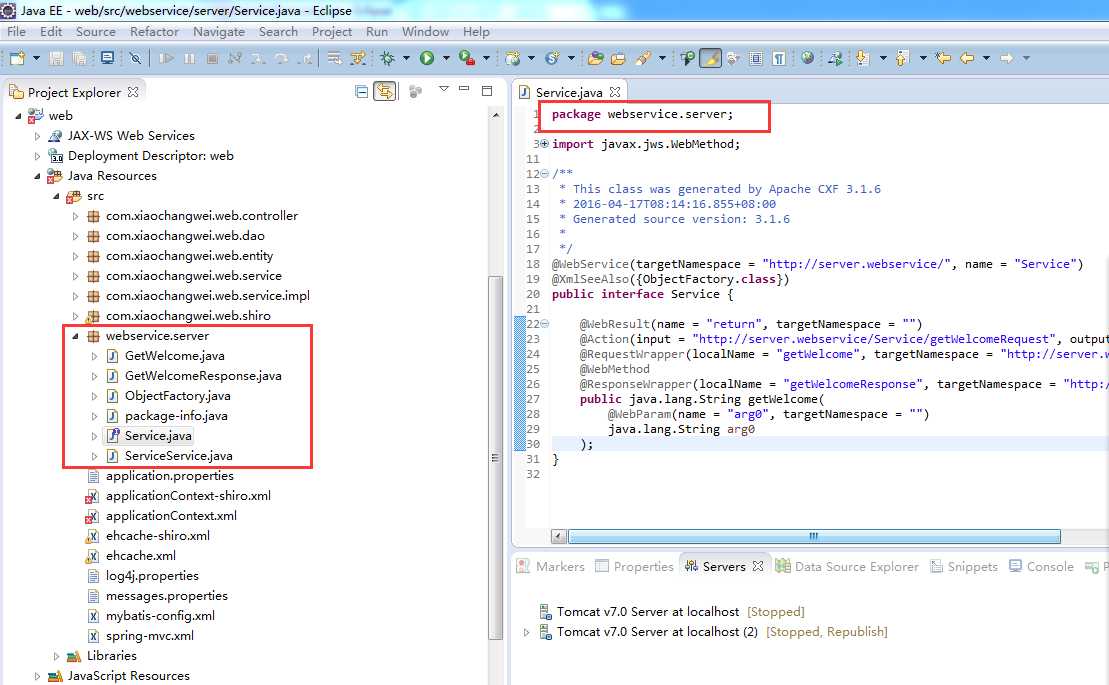1109x685 pixels.
Task: Click the Previous Annotation icon
Action: [x=902, y=58]
